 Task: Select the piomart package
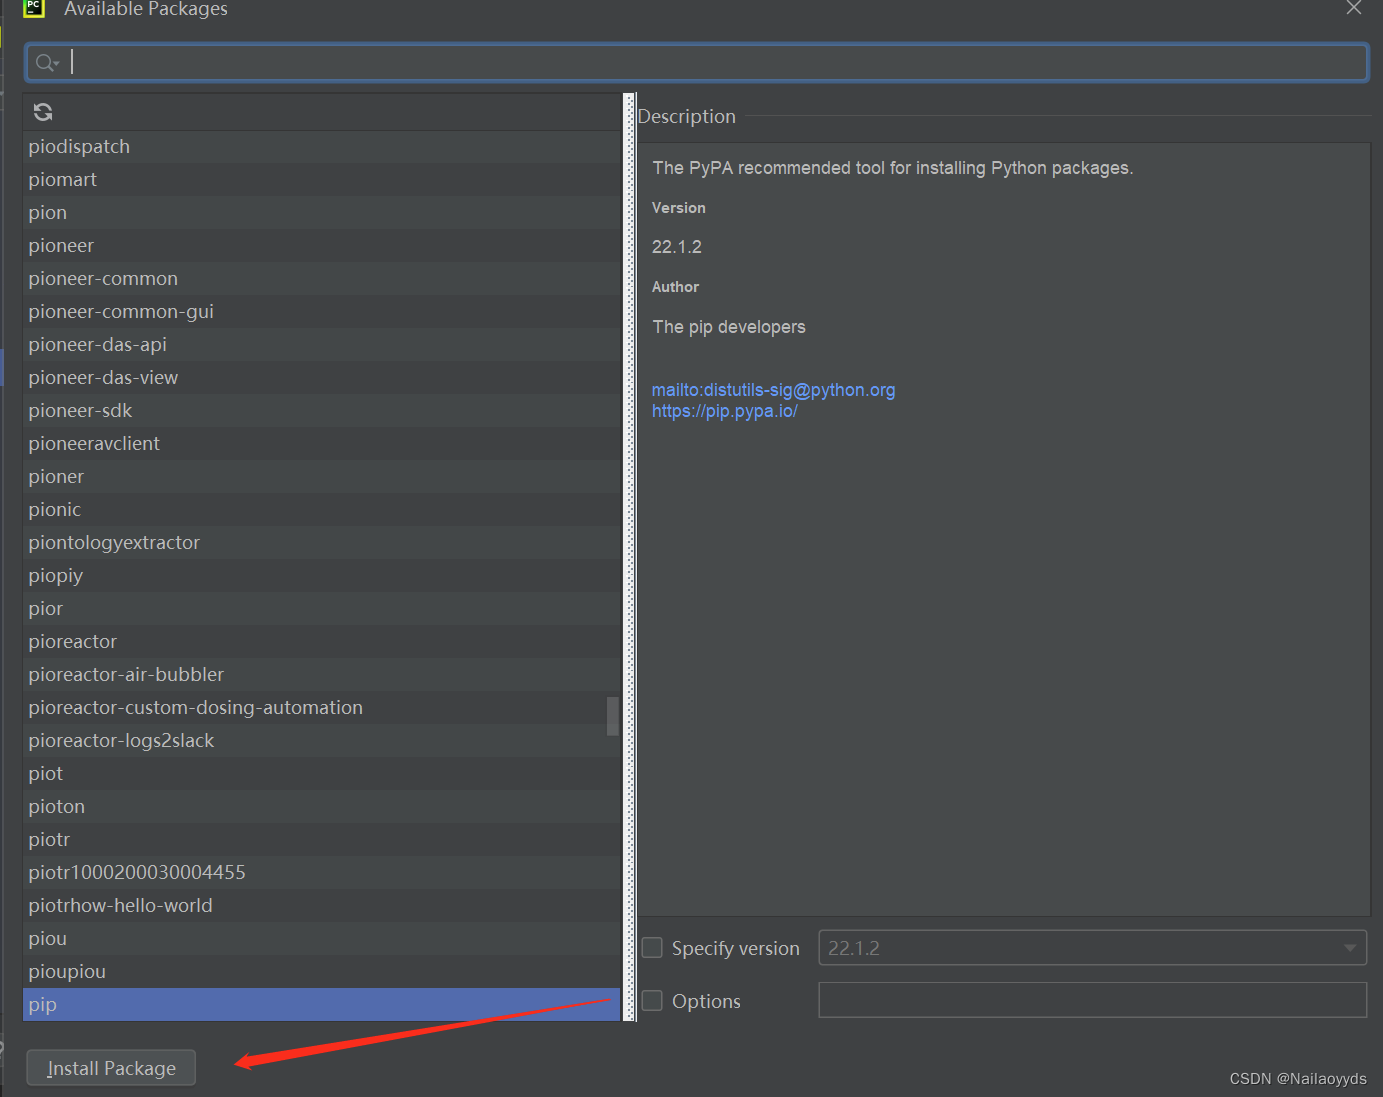(x=321, y=180)
